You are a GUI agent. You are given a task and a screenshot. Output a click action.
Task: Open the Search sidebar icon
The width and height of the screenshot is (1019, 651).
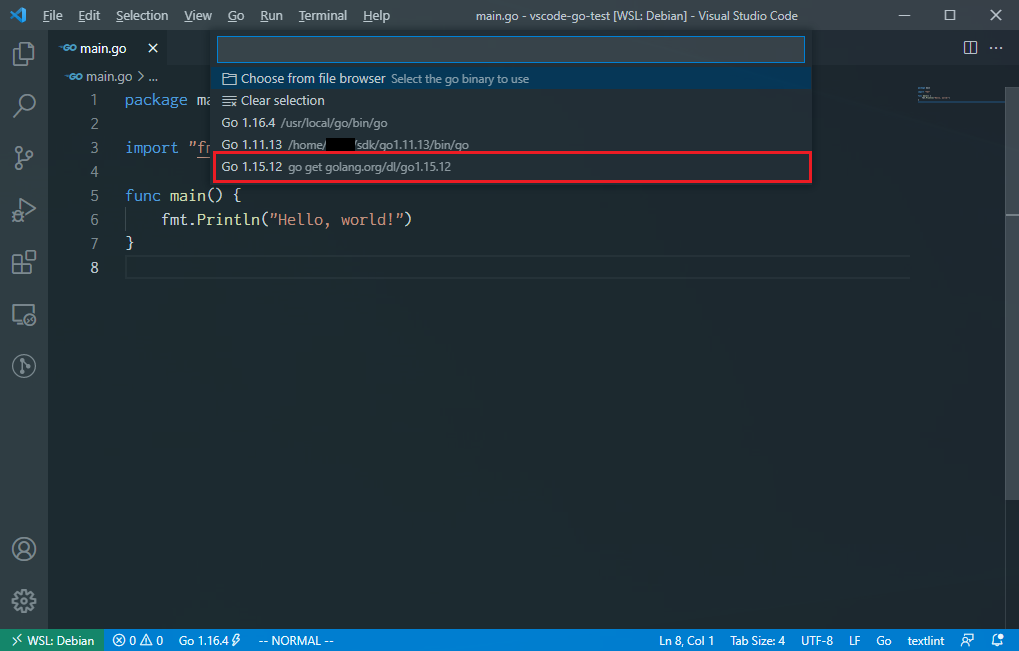[23, 106]
